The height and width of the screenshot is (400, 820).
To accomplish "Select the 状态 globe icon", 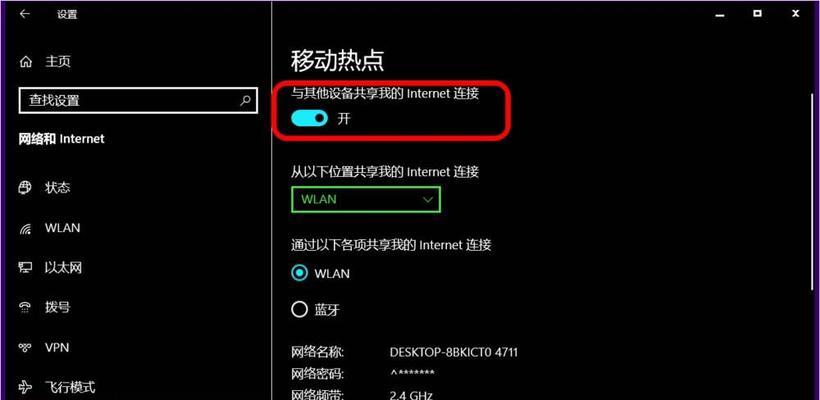I will [x=25, y=187].
